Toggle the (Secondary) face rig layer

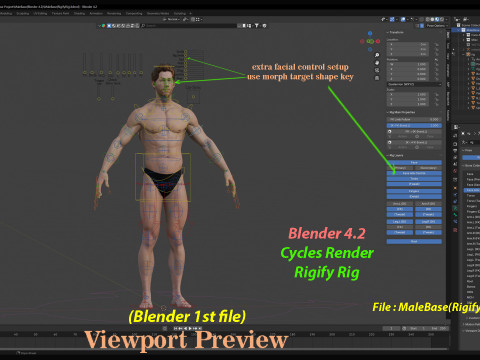pos(428,168)
